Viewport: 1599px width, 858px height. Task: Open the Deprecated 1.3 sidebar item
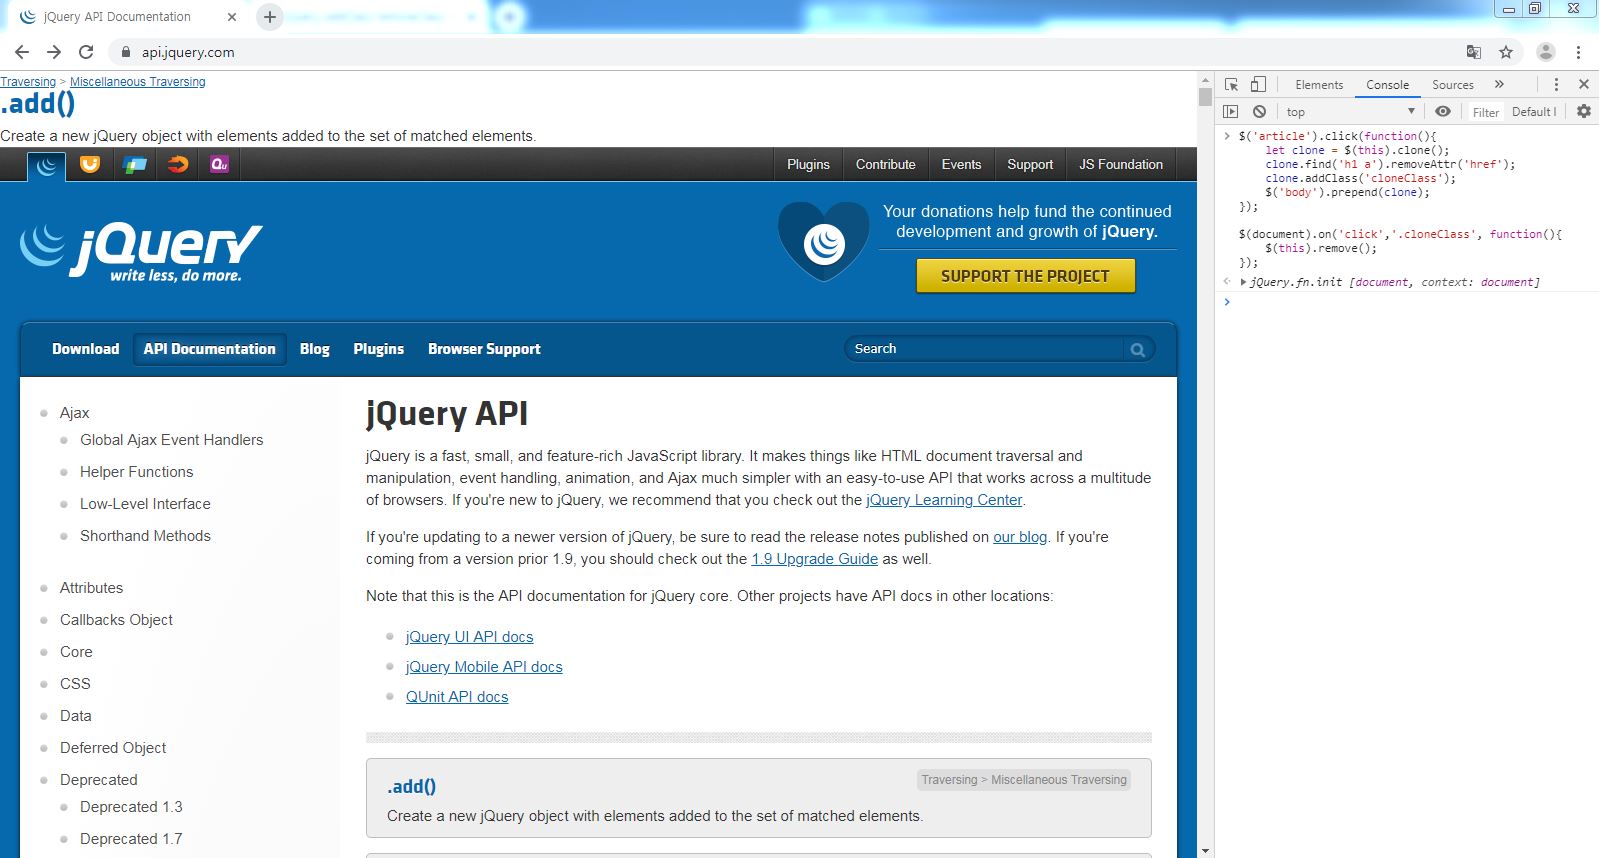click(131, 807)
